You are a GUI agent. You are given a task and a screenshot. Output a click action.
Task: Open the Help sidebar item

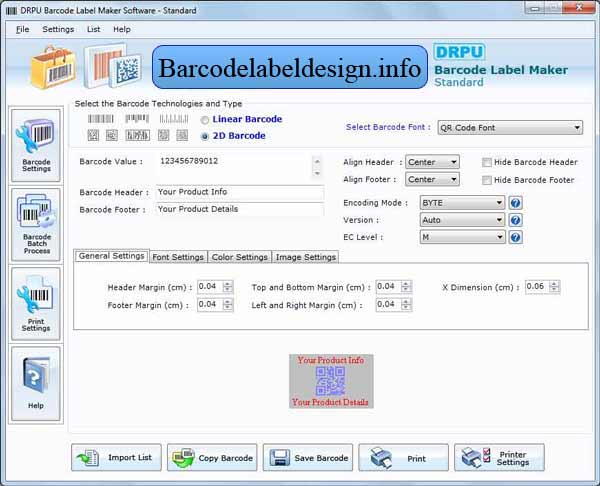tap(36, 384)
